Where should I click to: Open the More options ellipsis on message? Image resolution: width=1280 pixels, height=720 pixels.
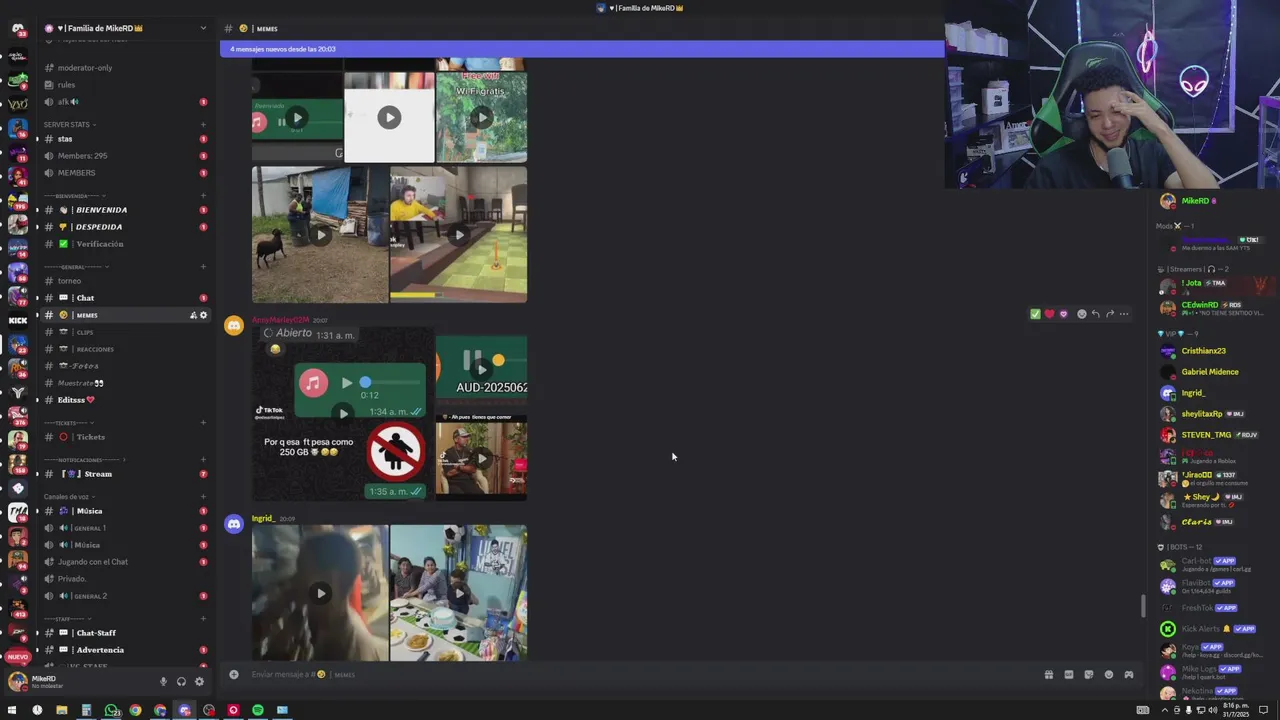(1124, 314)
